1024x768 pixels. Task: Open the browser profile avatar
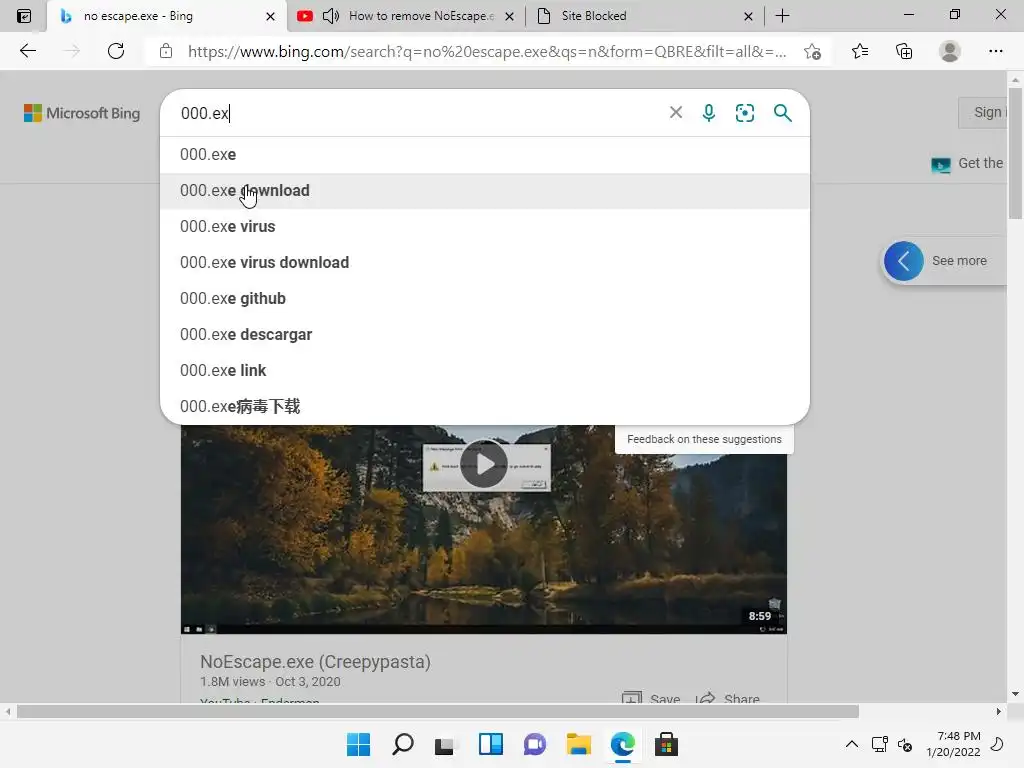(x=950, y=51)
